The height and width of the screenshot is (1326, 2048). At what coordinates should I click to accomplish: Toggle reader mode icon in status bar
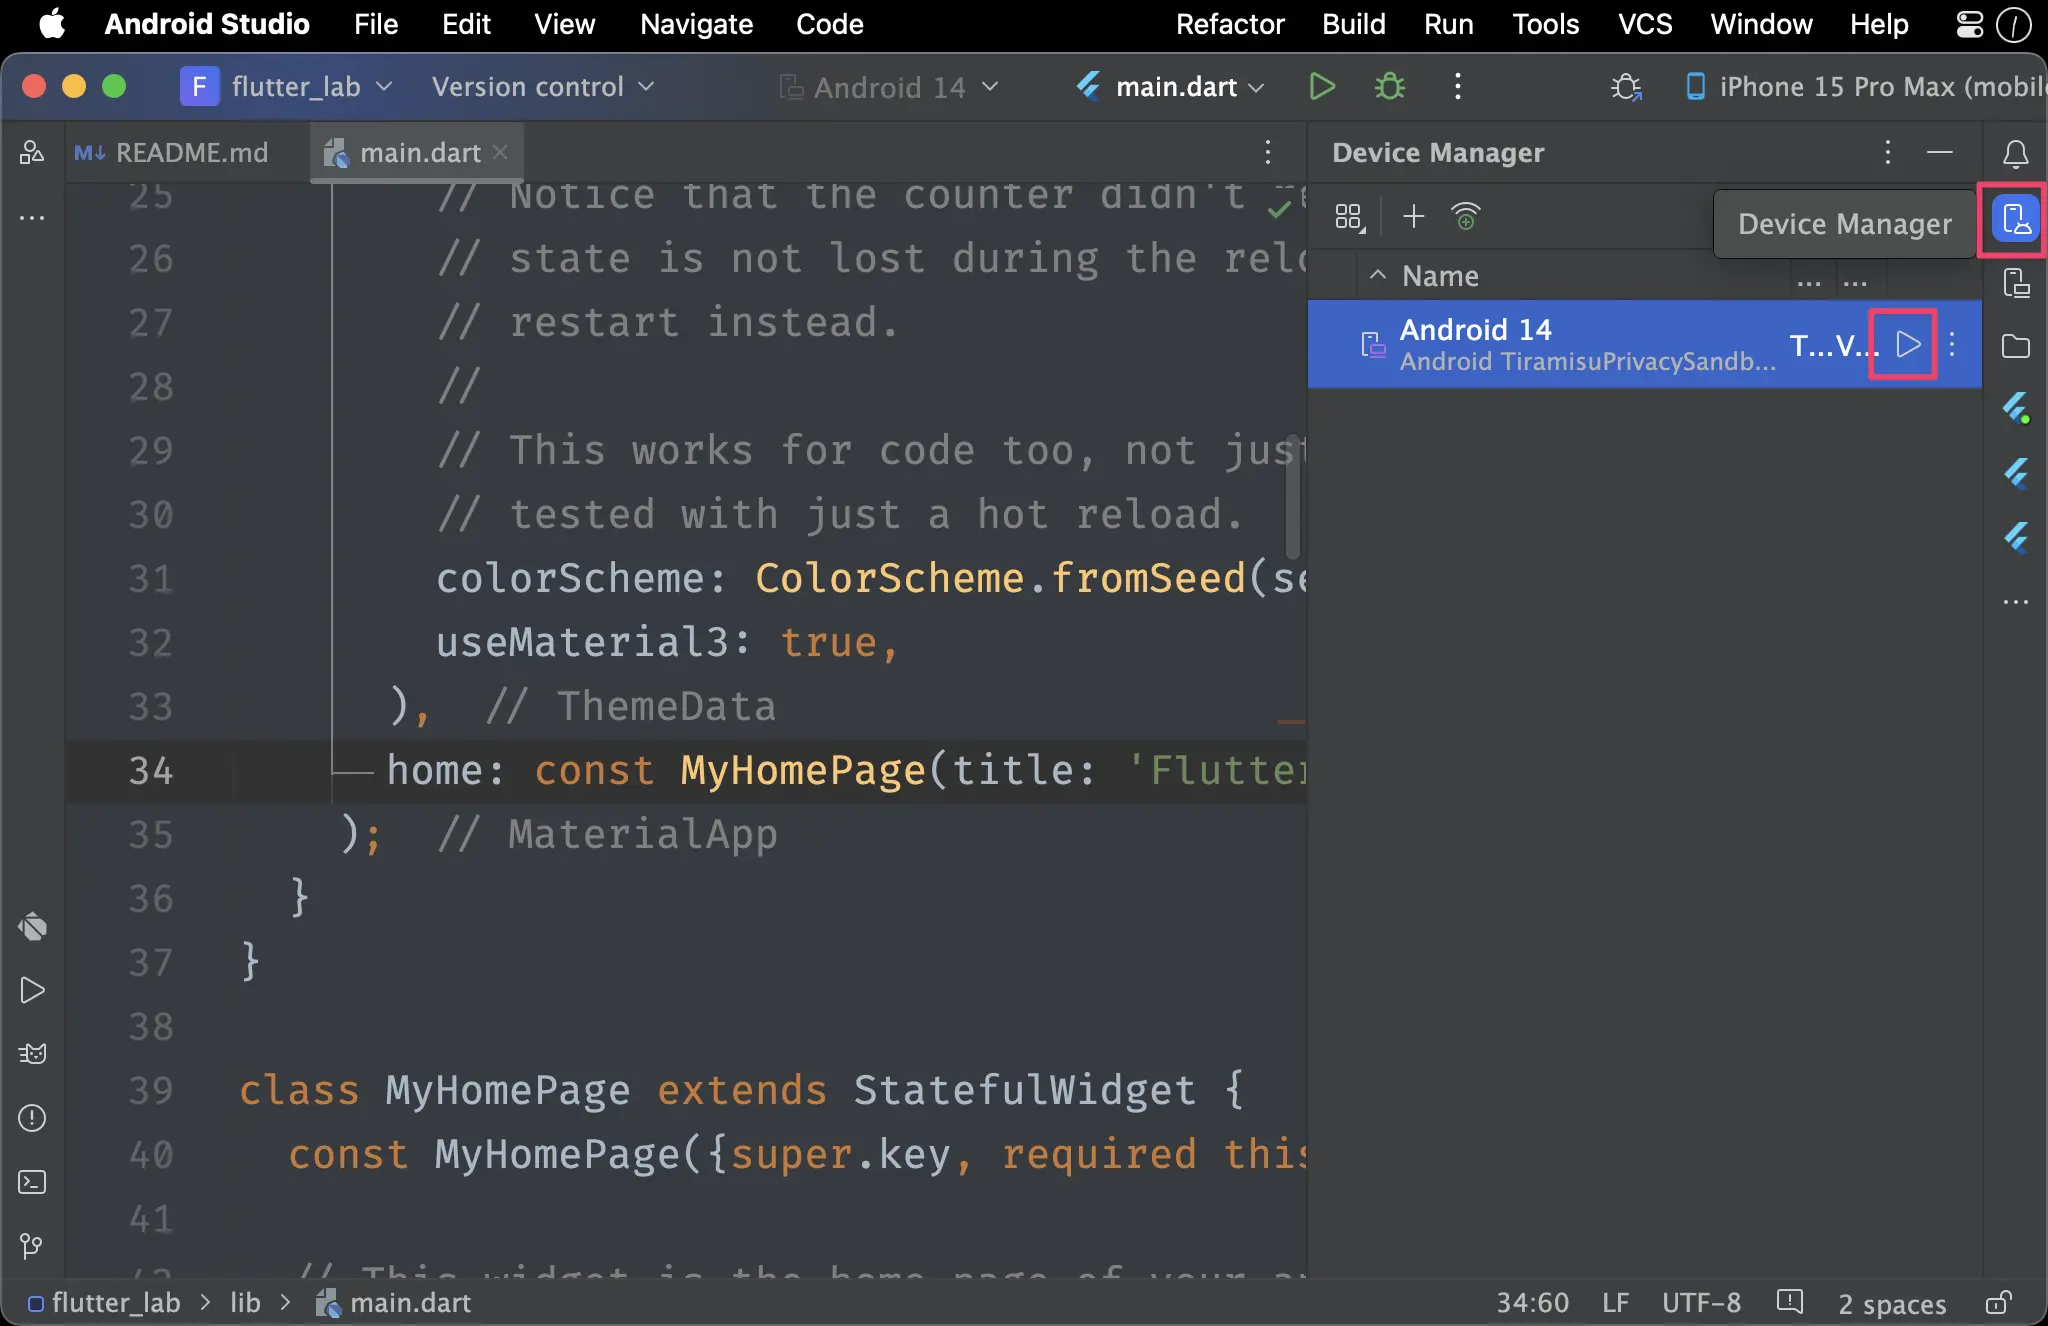pos(1789,1302)
